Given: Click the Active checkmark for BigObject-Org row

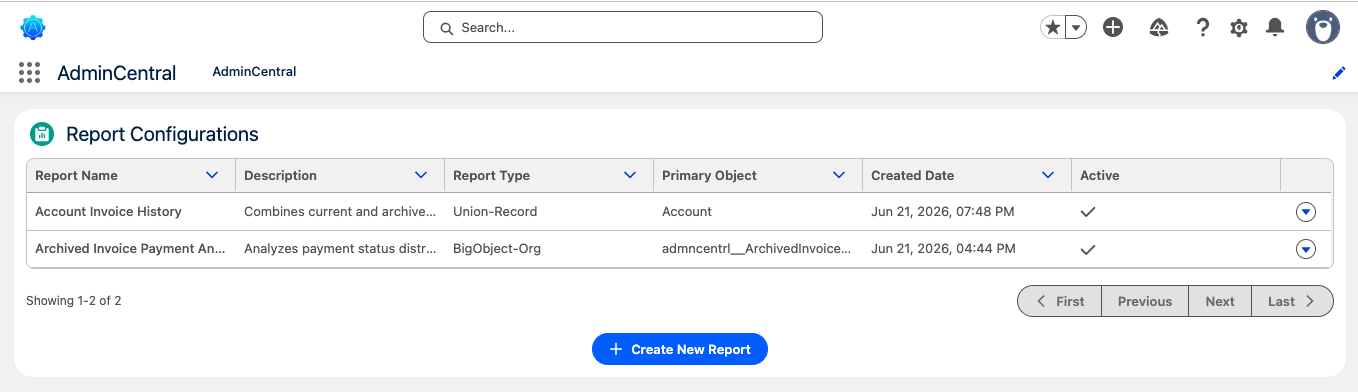Looking at the screenshot, I should tap(1088, 249).
